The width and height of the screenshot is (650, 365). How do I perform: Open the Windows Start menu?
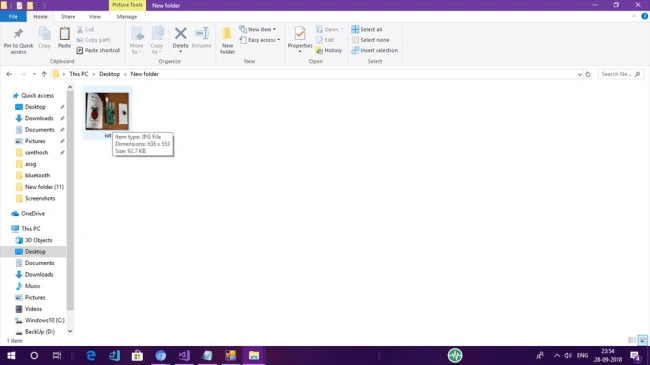11,355
